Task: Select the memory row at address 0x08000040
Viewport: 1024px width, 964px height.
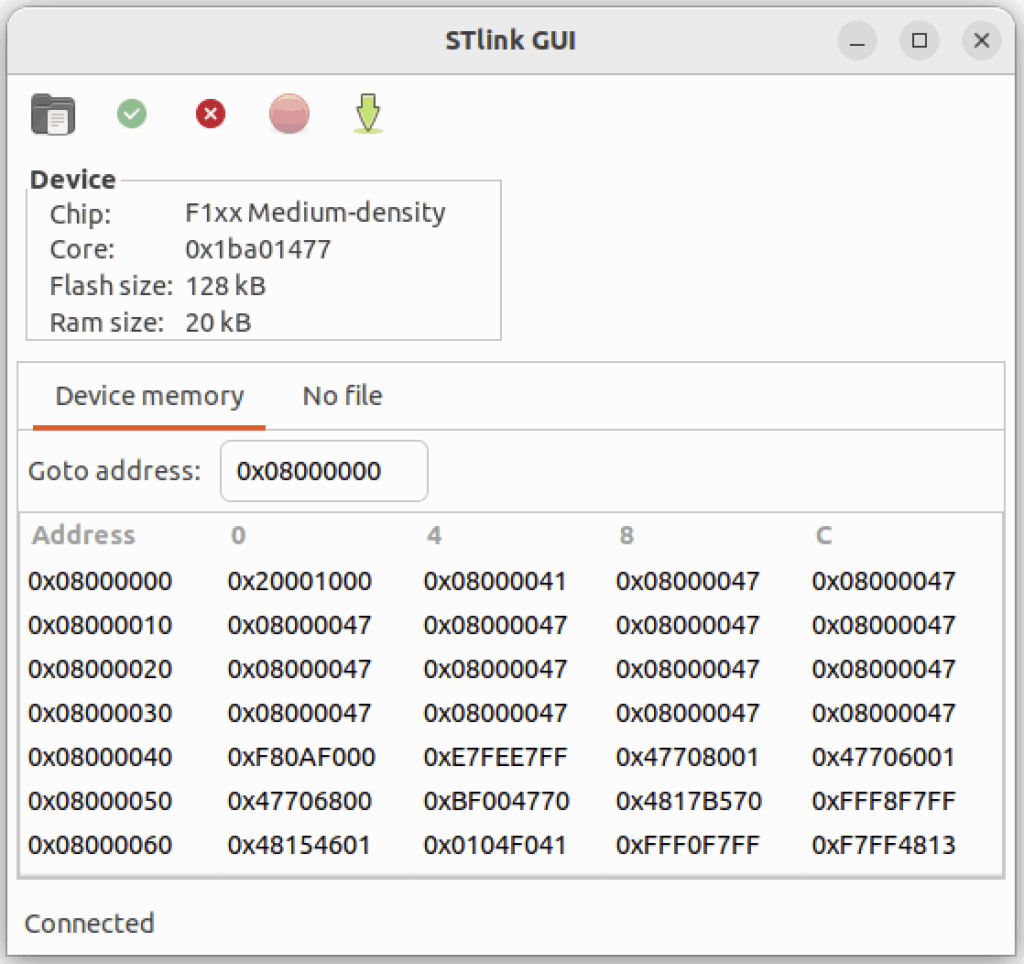Action: pos(100,757)
